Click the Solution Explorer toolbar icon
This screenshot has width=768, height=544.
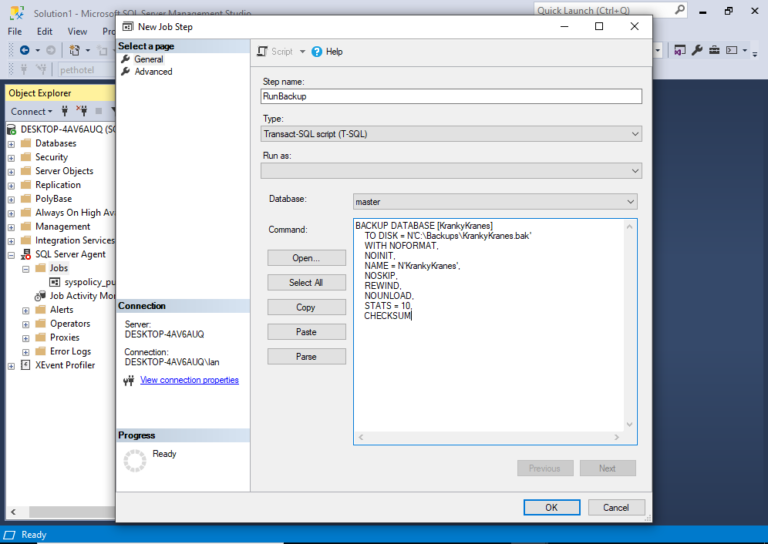680,50
